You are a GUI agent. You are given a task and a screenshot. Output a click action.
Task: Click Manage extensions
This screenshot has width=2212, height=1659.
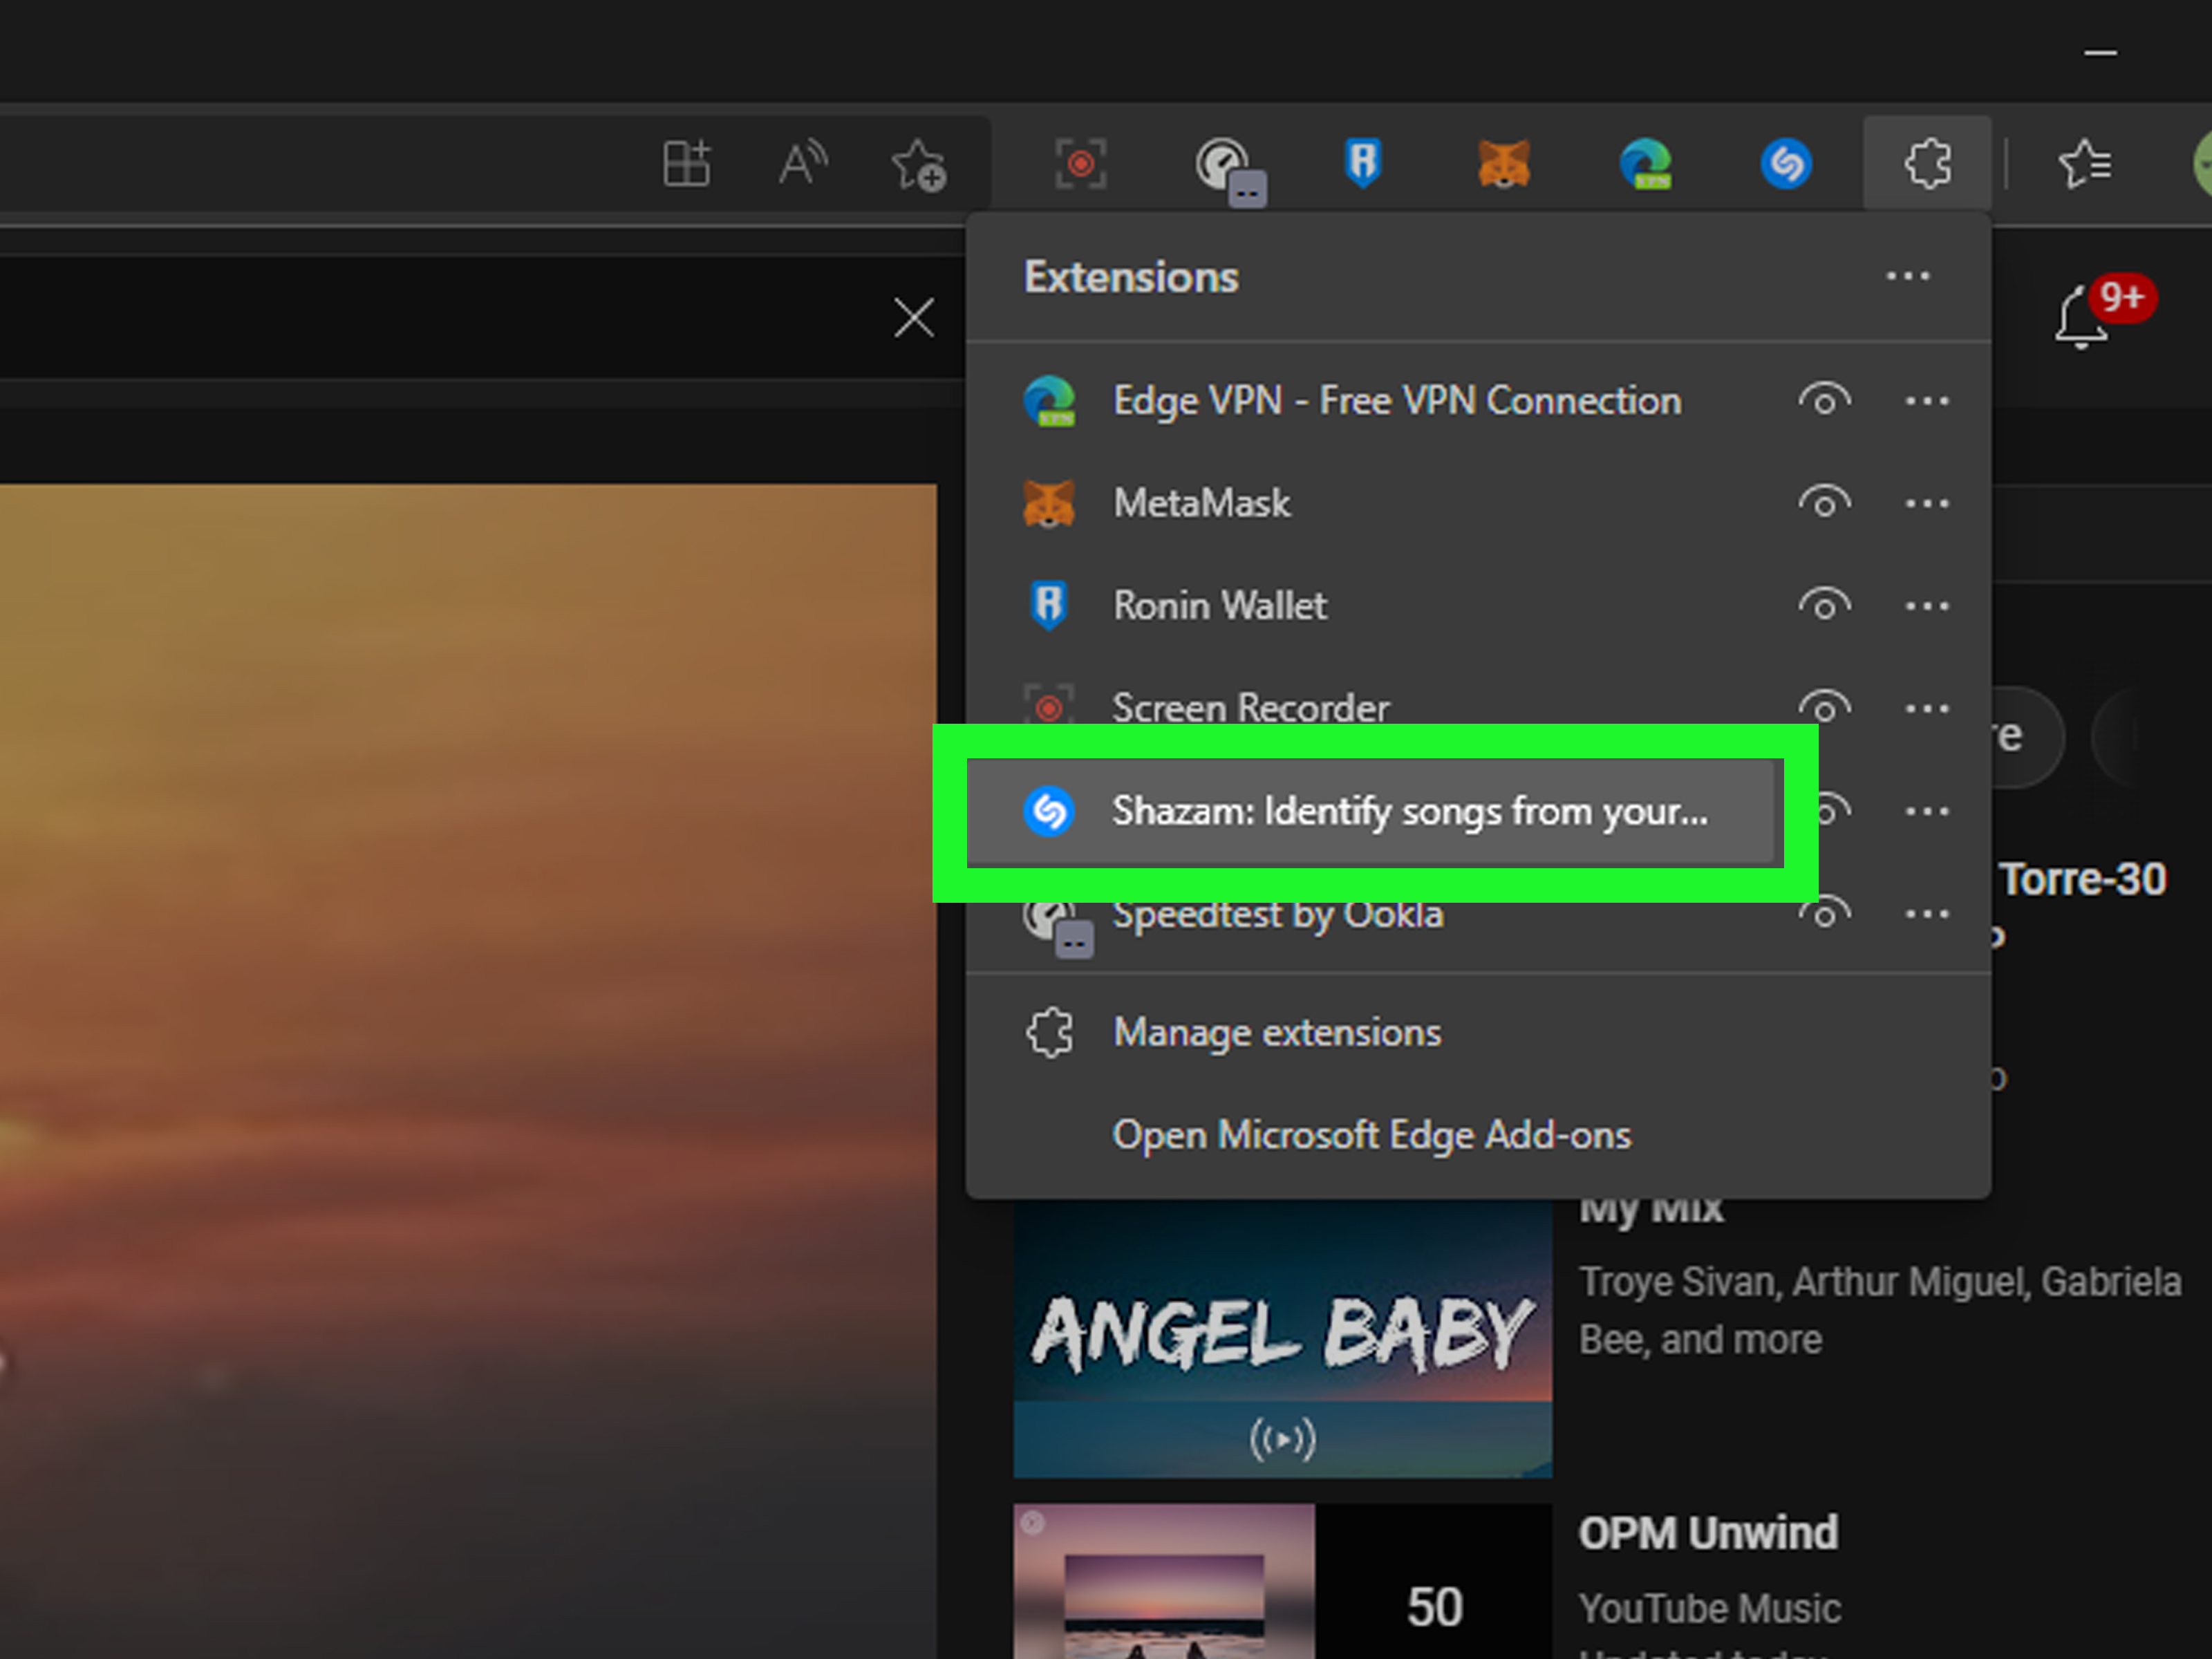pos(1277,1032)
